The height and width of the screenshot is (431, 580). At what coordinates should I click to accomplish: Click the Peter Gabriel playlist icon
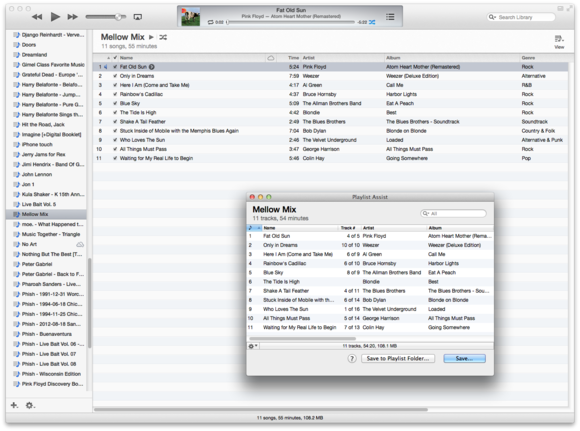(16, 264)
